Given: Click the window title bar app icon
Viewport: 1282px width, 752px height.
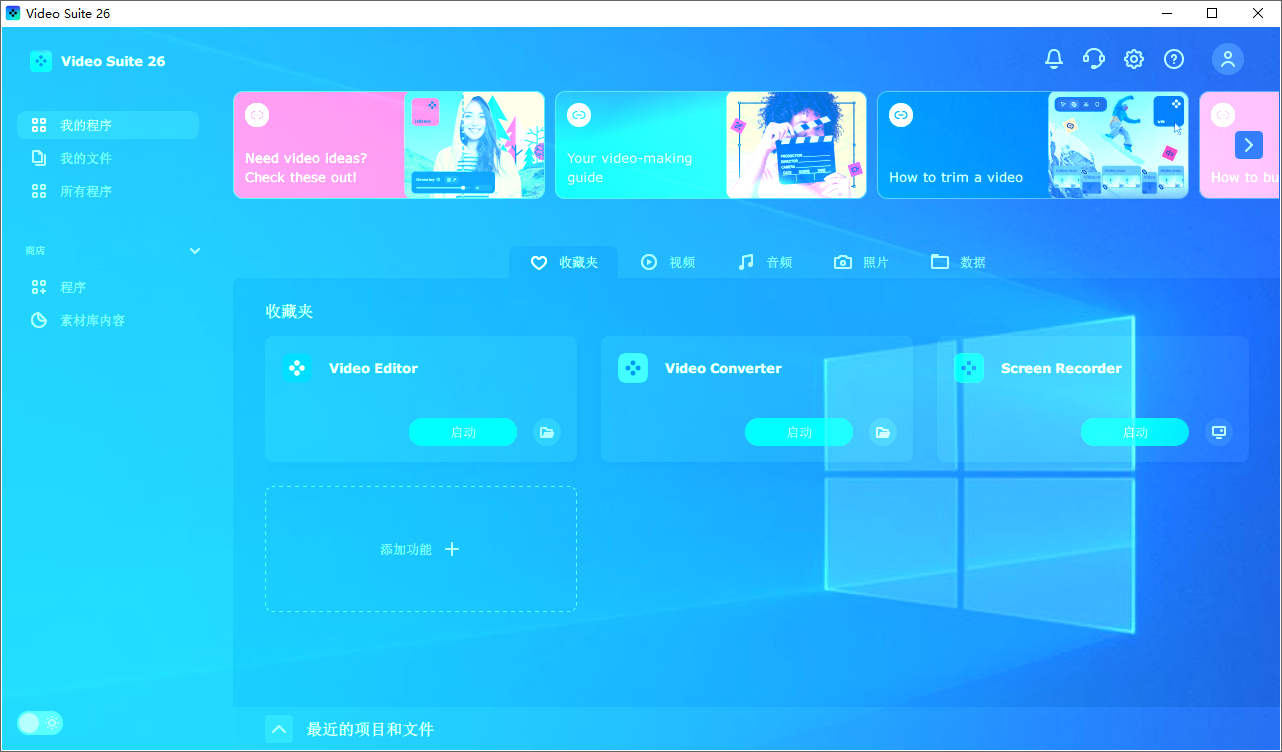Looking at the screenshot, I should coord(13,13).
